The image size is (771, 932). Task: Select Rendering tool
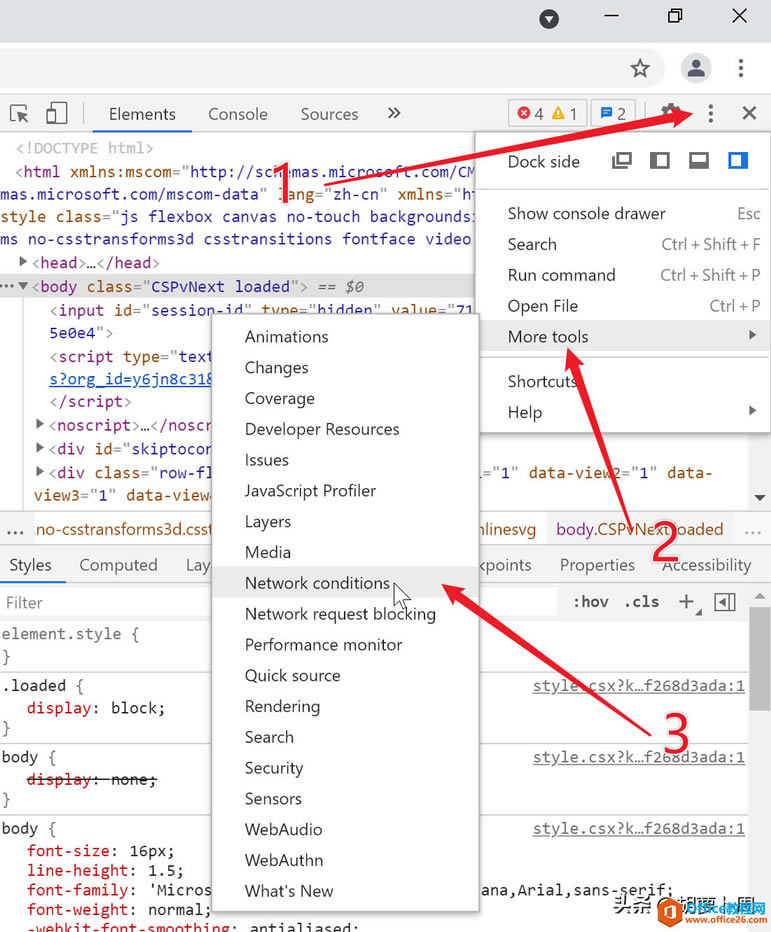[x=345, y=706]
